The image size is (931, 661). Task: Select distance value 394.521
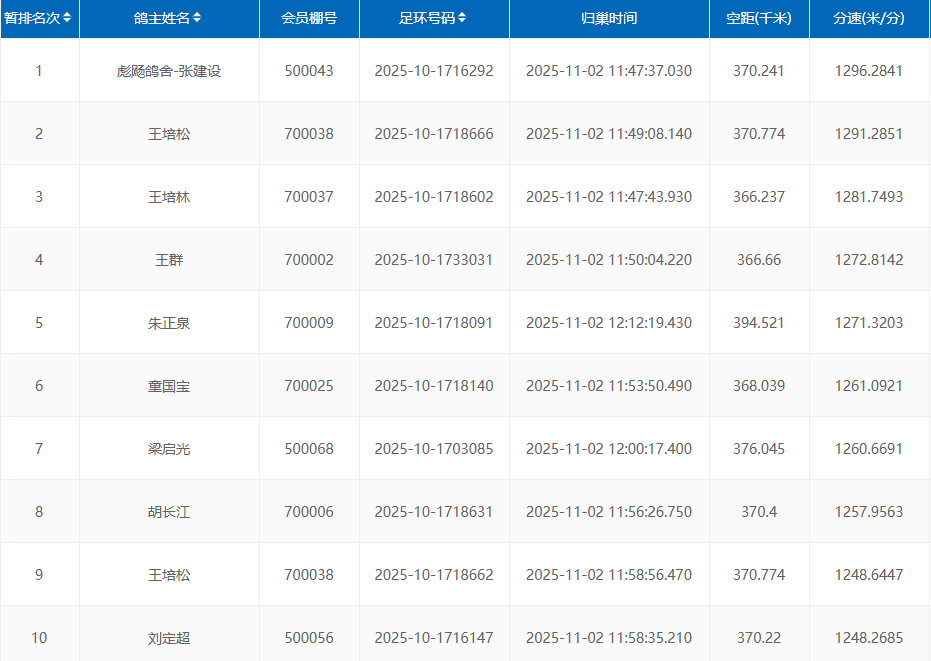tap(758, 323)
